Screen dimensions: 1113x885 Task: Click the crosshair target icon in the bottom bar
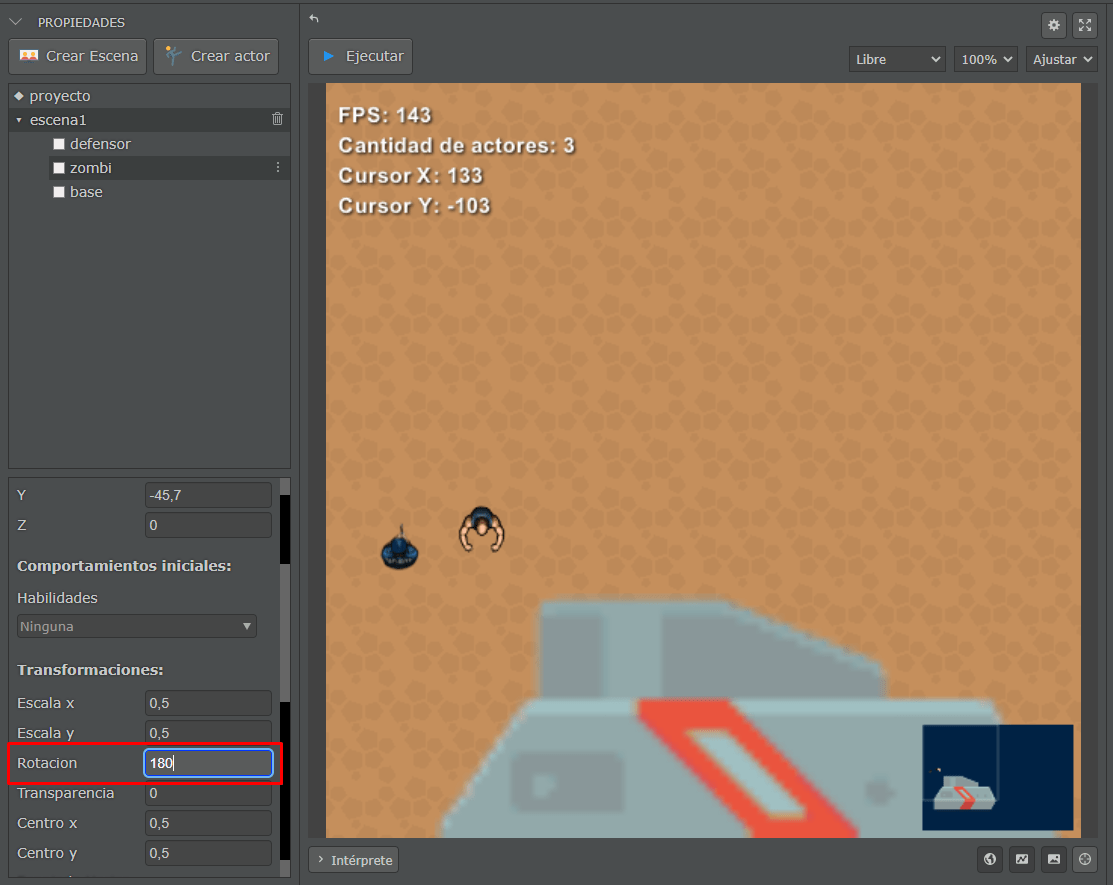click(x=1085, y=859)
